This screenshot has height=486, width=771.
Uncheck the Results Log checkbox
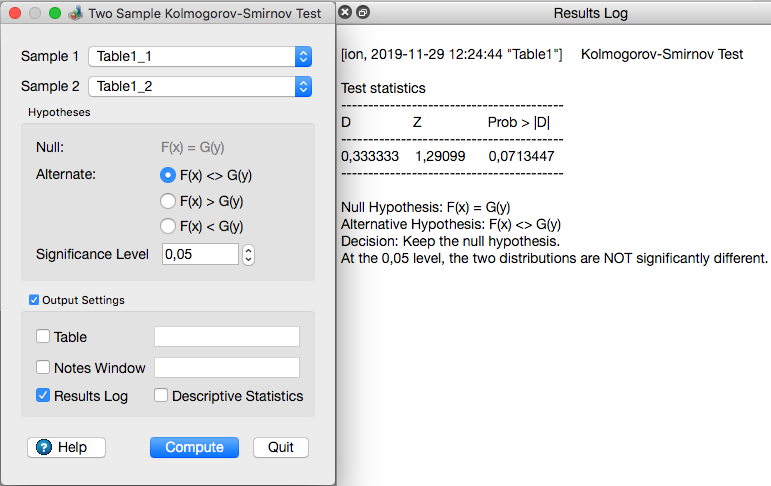[43, 396]
